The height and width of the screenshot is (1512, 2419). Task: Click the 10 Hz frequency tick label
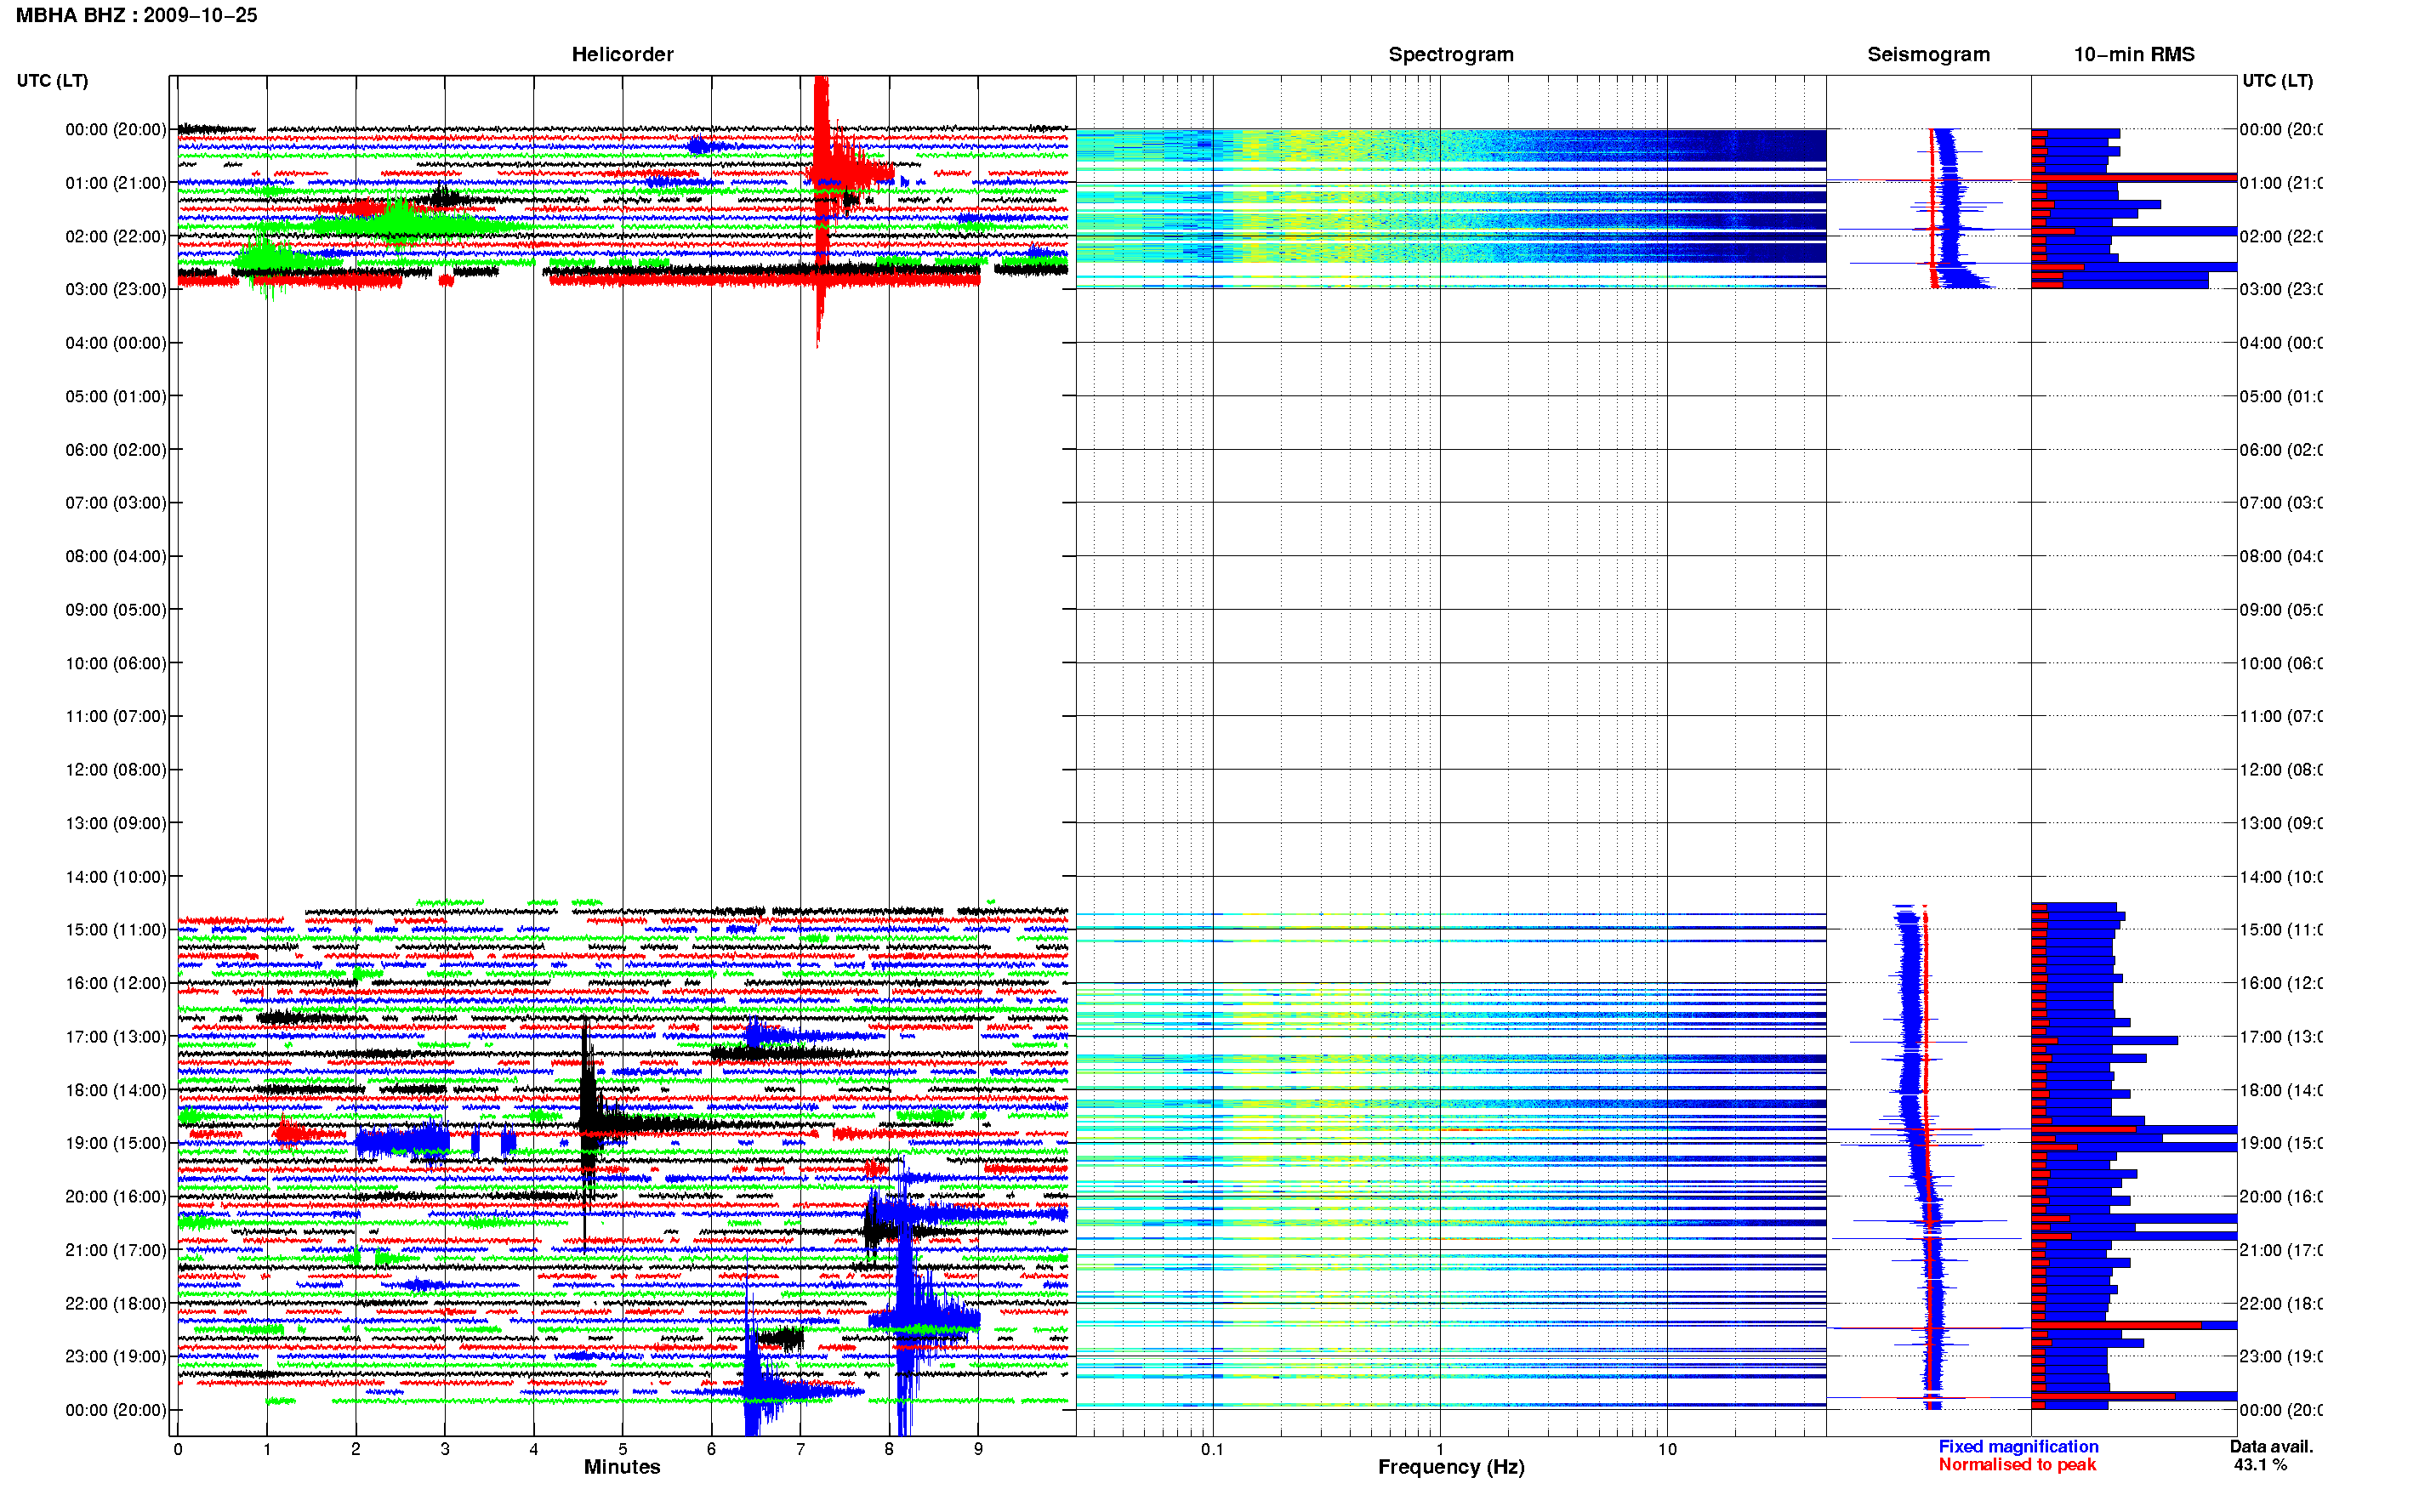[1667, 1449]
